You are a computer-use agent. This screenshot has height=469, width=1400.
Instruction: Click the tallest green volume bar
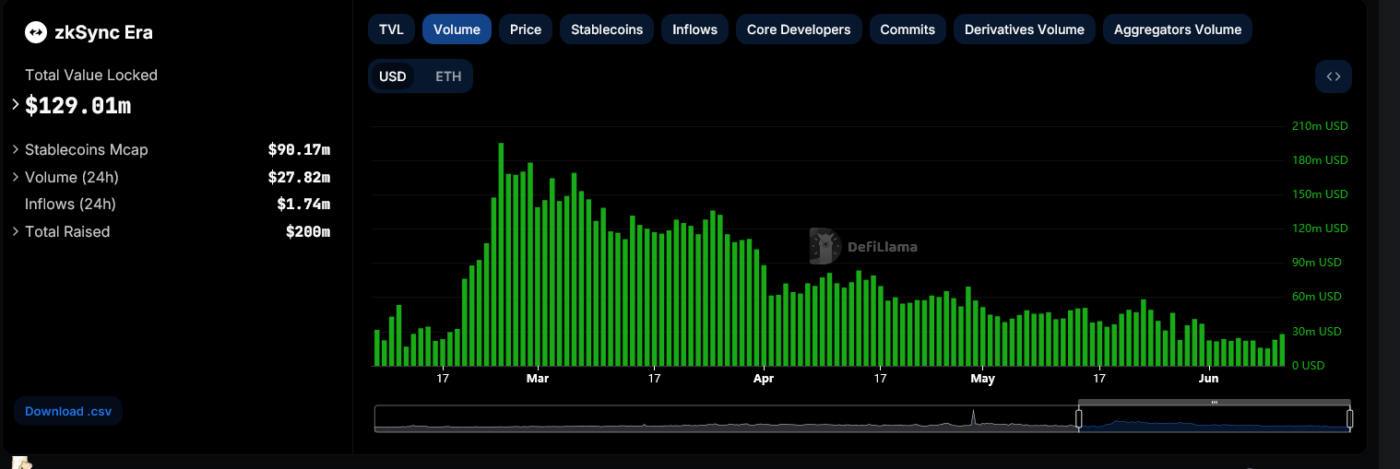point(501,254)
